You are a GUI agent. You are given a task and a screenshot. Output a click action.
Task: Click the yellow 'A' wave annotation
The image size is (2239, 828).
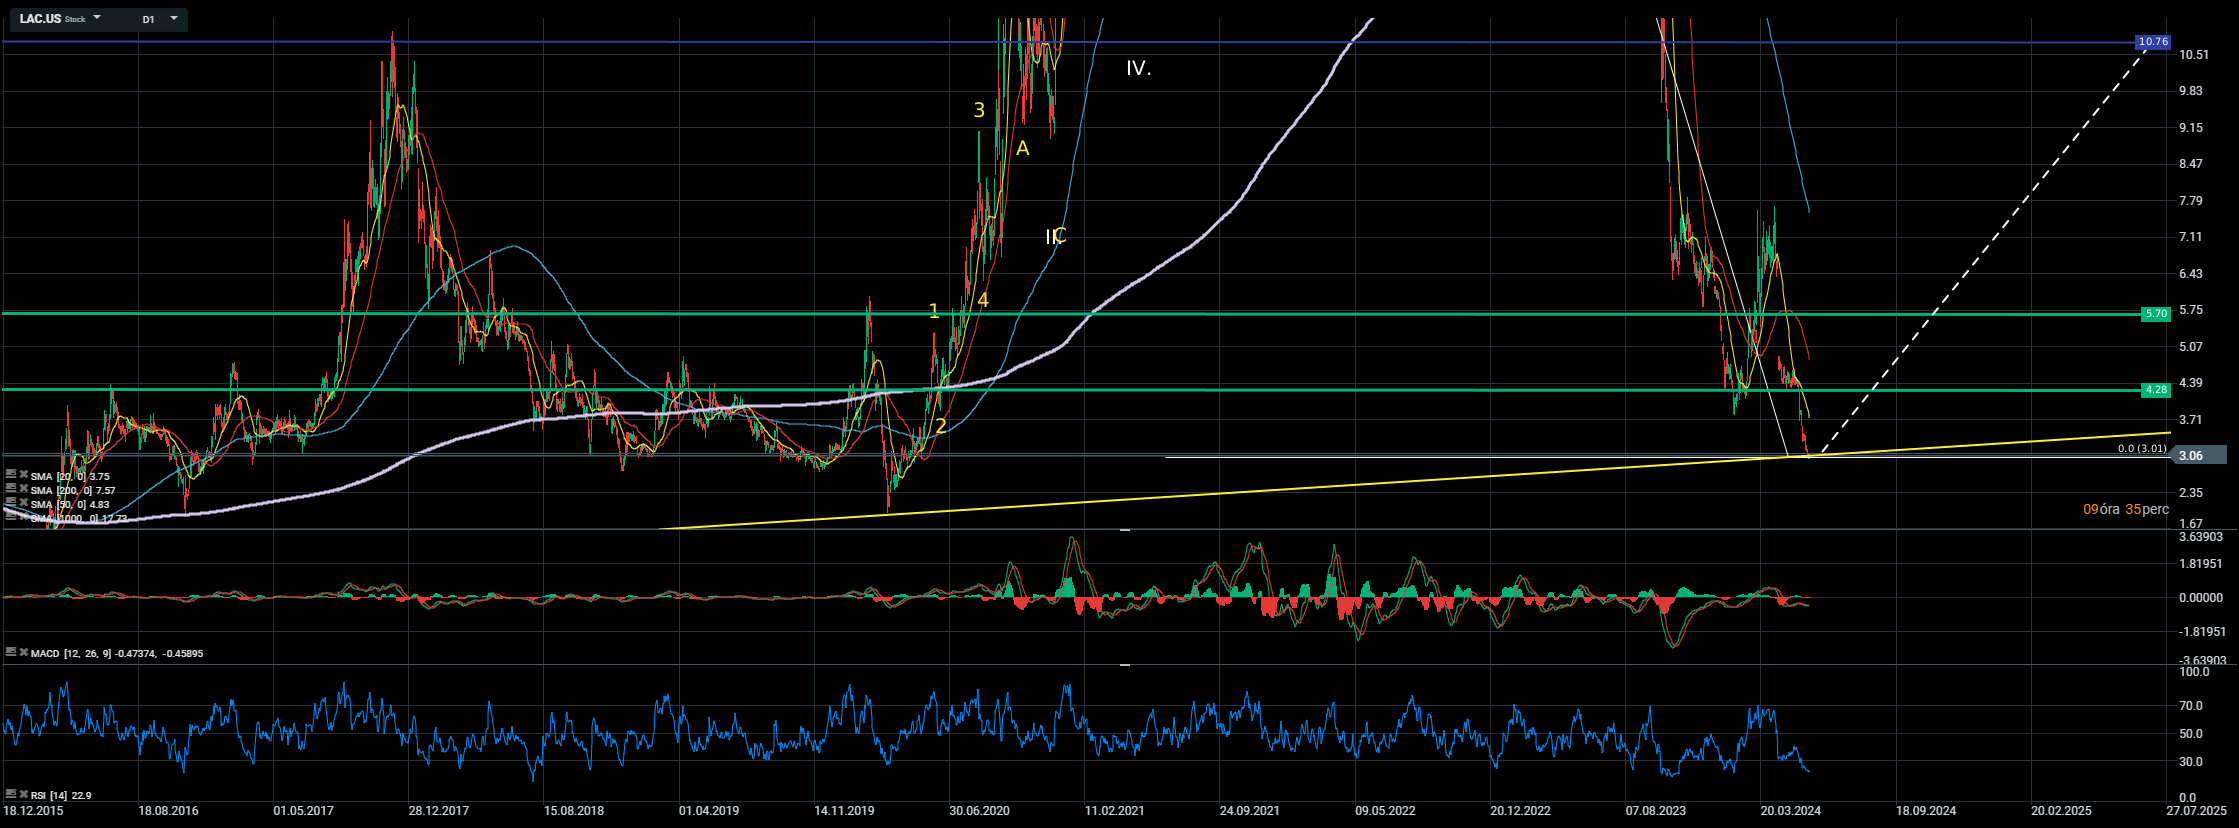tap(1022, 149)
